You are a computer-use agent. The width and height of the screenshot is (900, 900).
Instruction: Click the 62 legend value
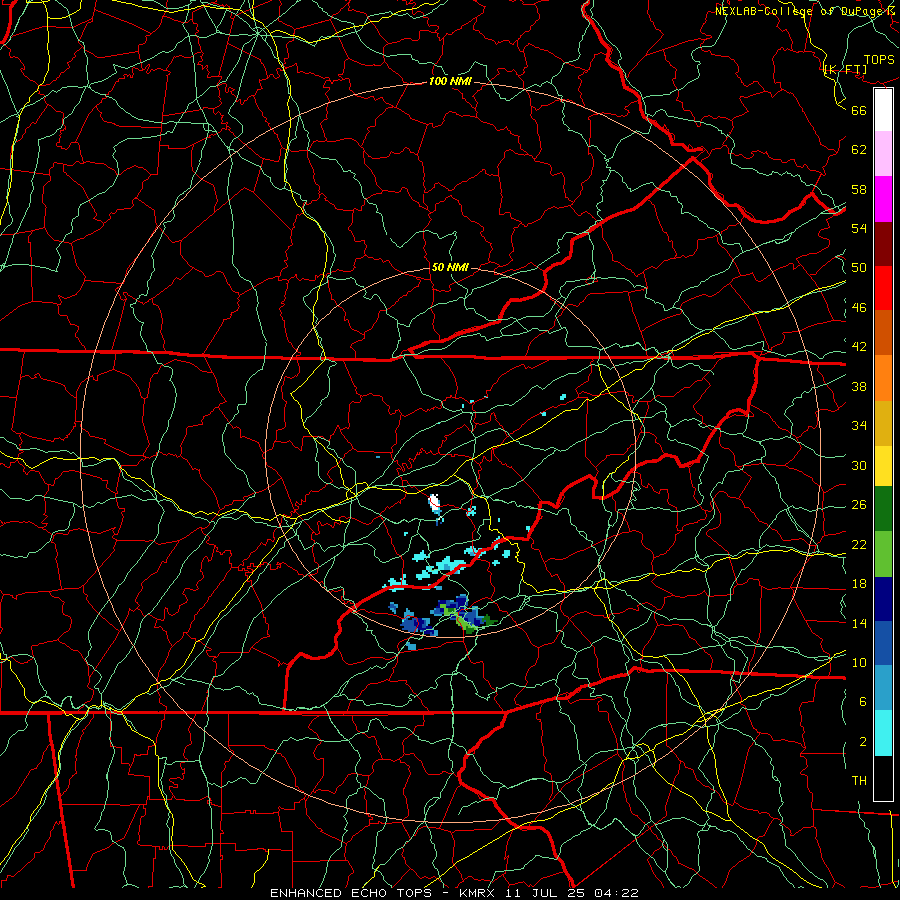[x=859, y=150]
